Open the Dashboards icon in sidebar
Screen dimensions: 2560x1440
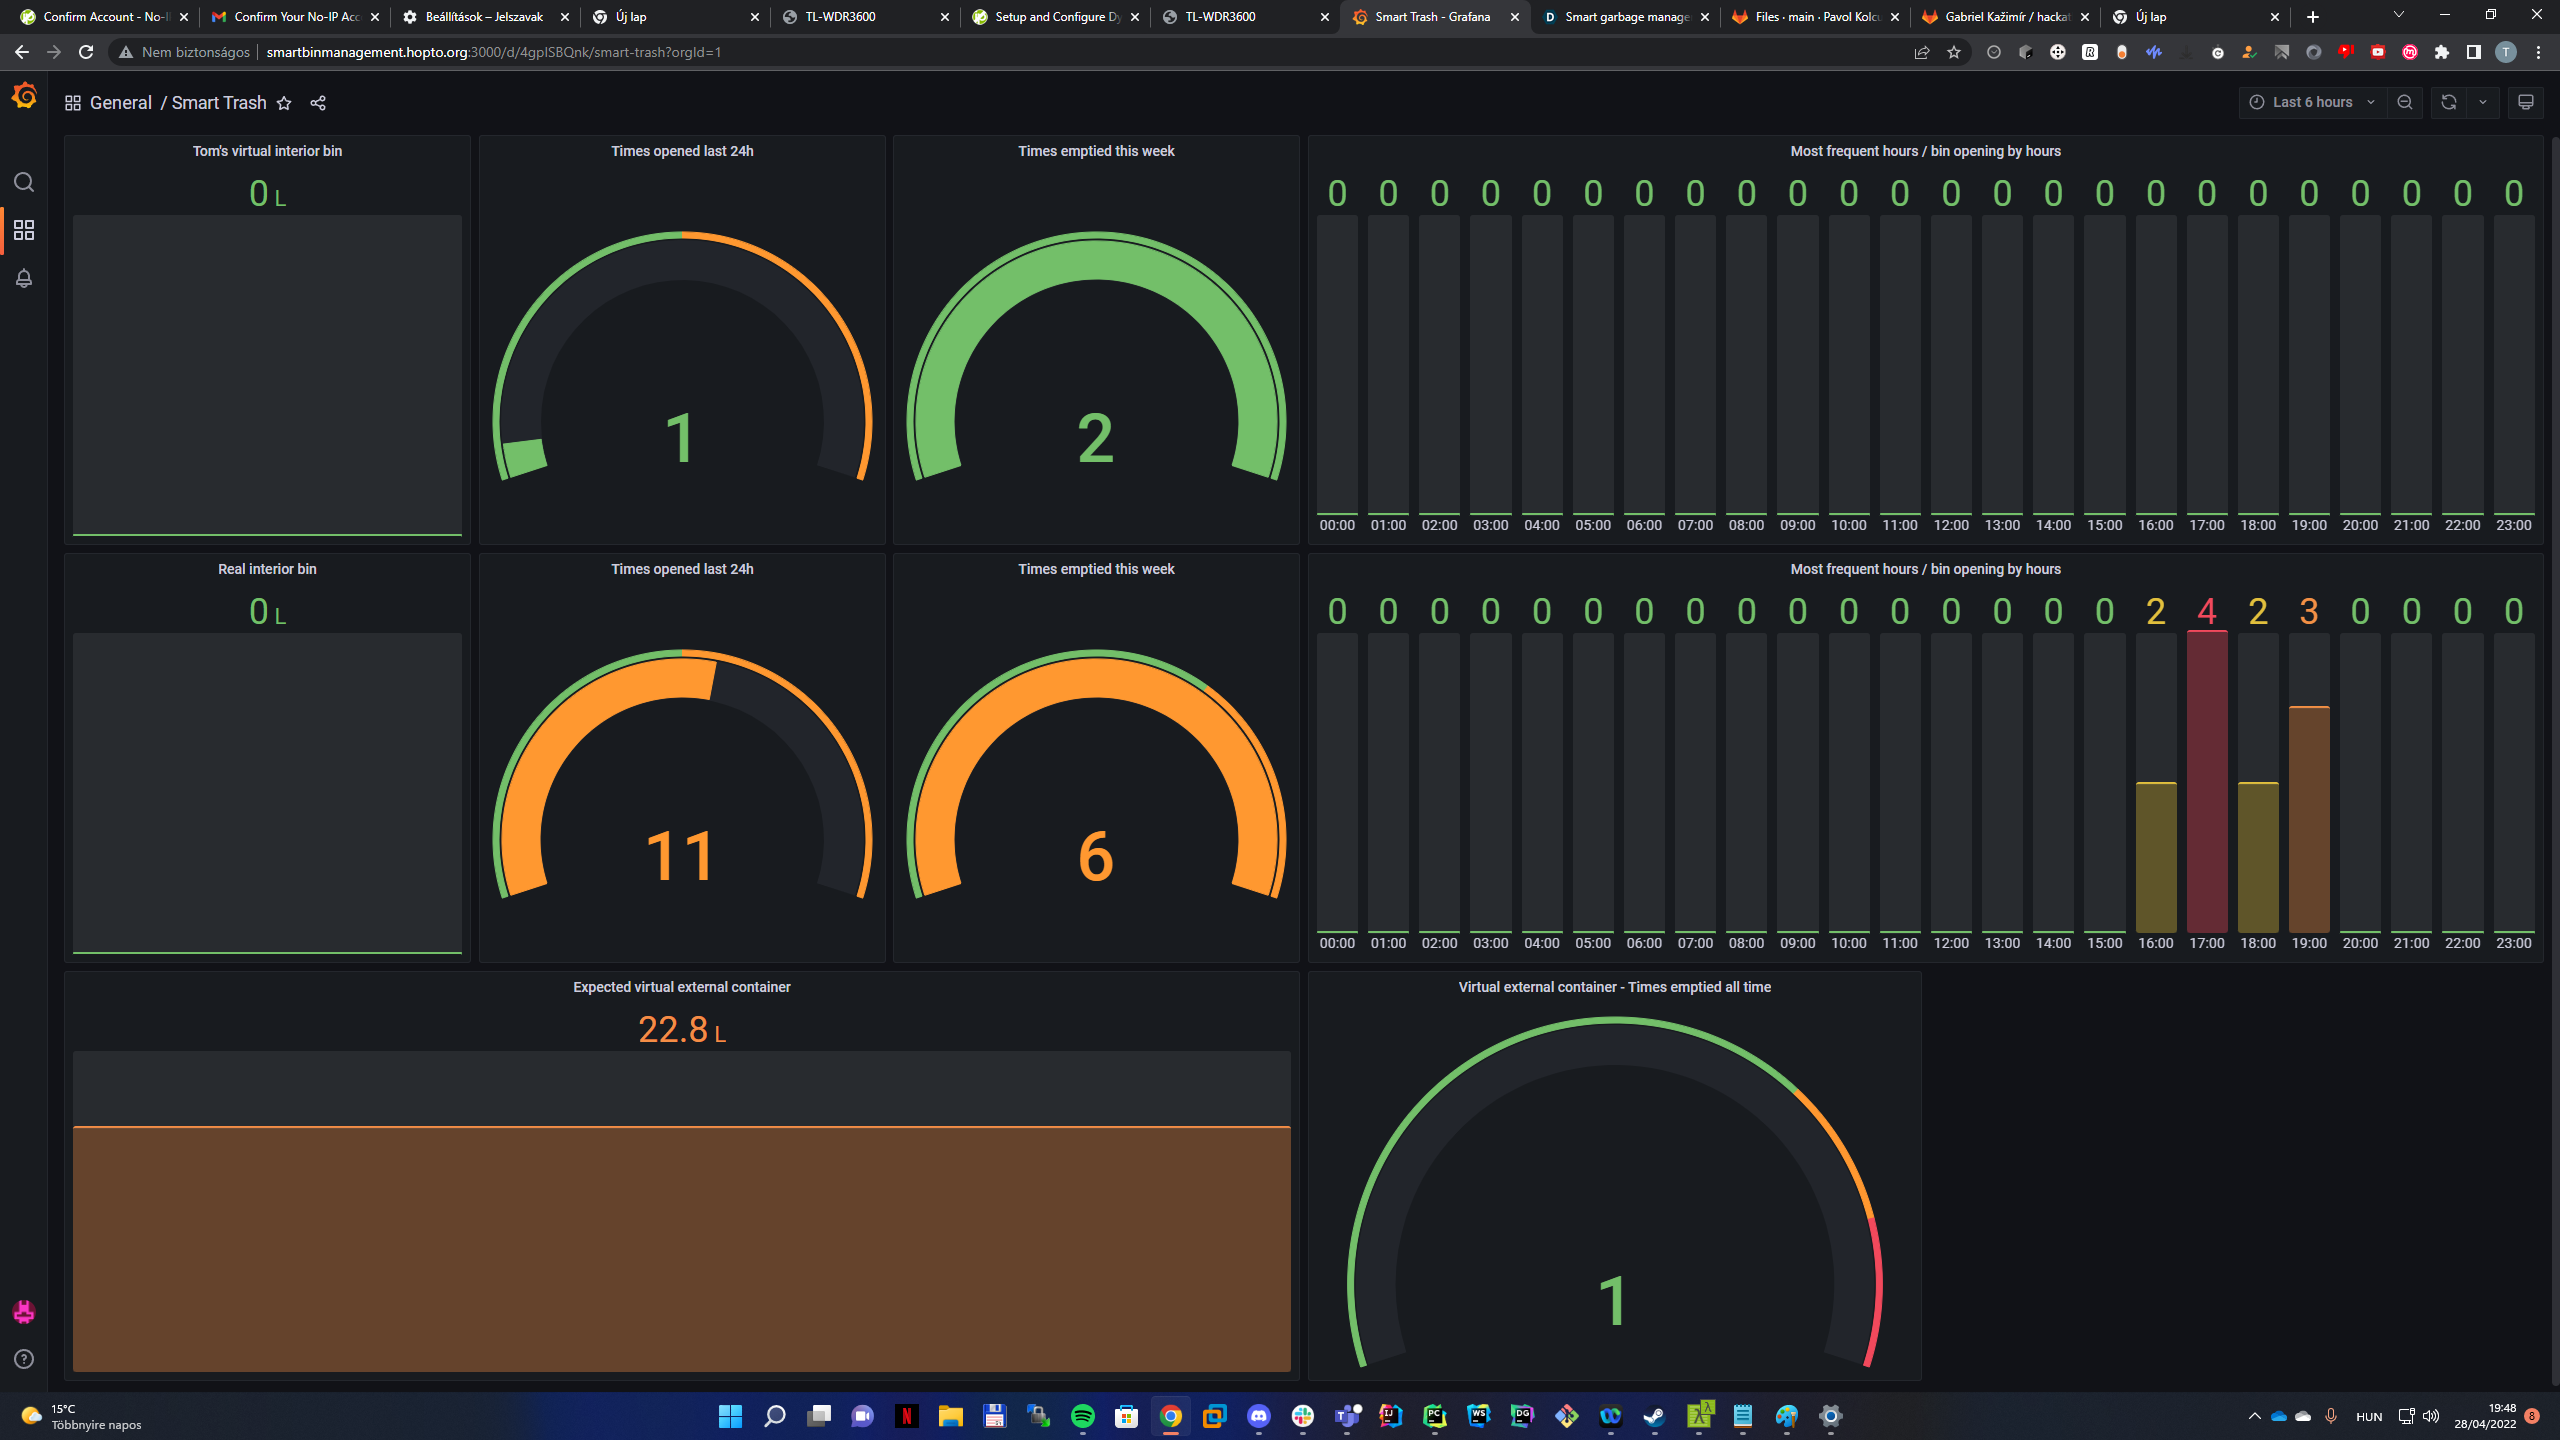pyautogui.click(x=24, y=230)
